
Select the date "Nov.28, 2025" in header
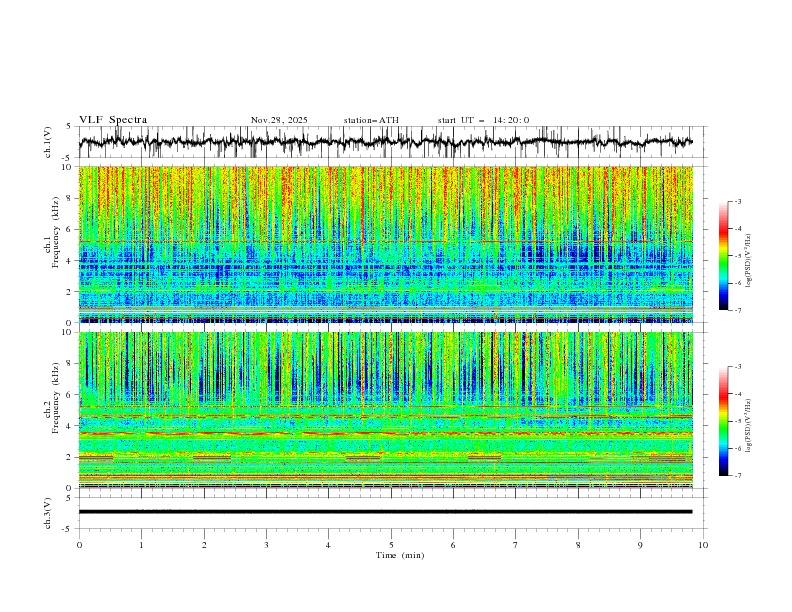pos(279,120)
